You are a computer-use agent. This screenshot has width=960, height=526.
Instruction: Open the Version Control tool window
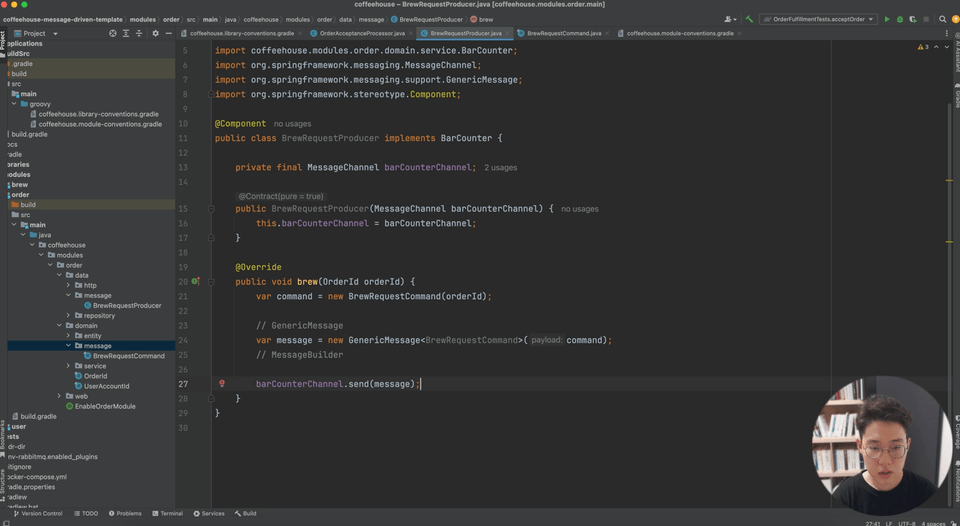point(38,513)
